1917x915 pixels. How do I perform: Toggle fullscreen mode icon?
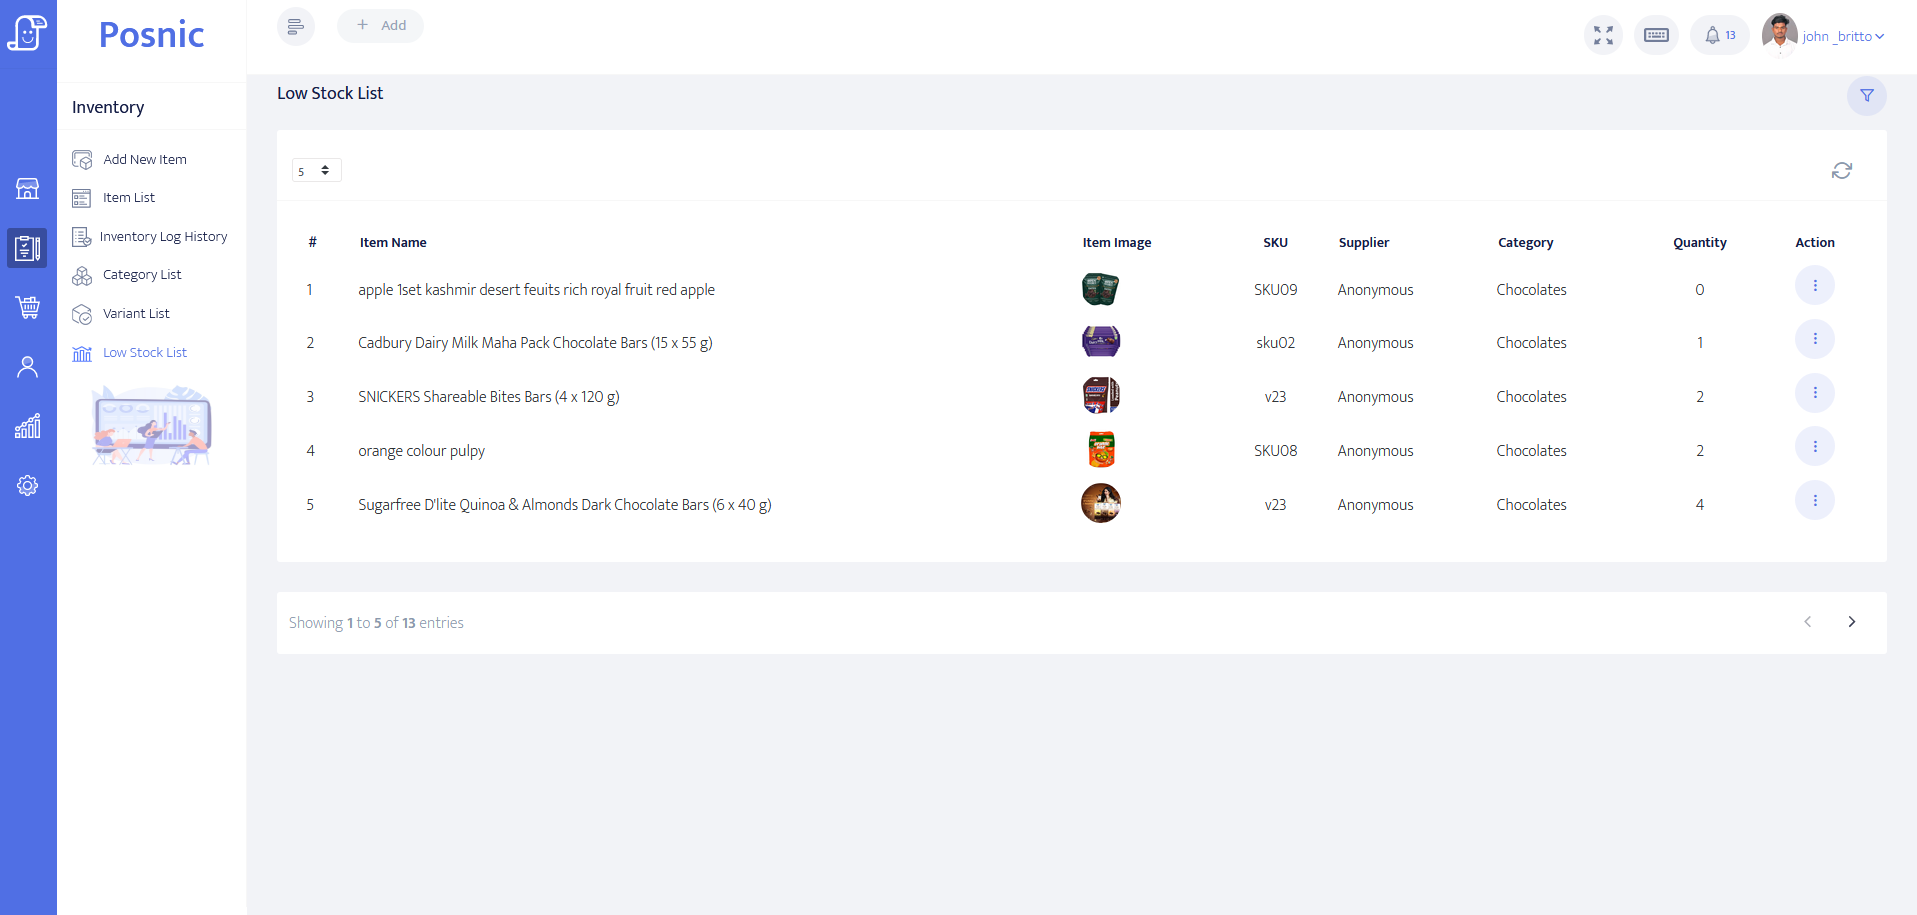1603,36
